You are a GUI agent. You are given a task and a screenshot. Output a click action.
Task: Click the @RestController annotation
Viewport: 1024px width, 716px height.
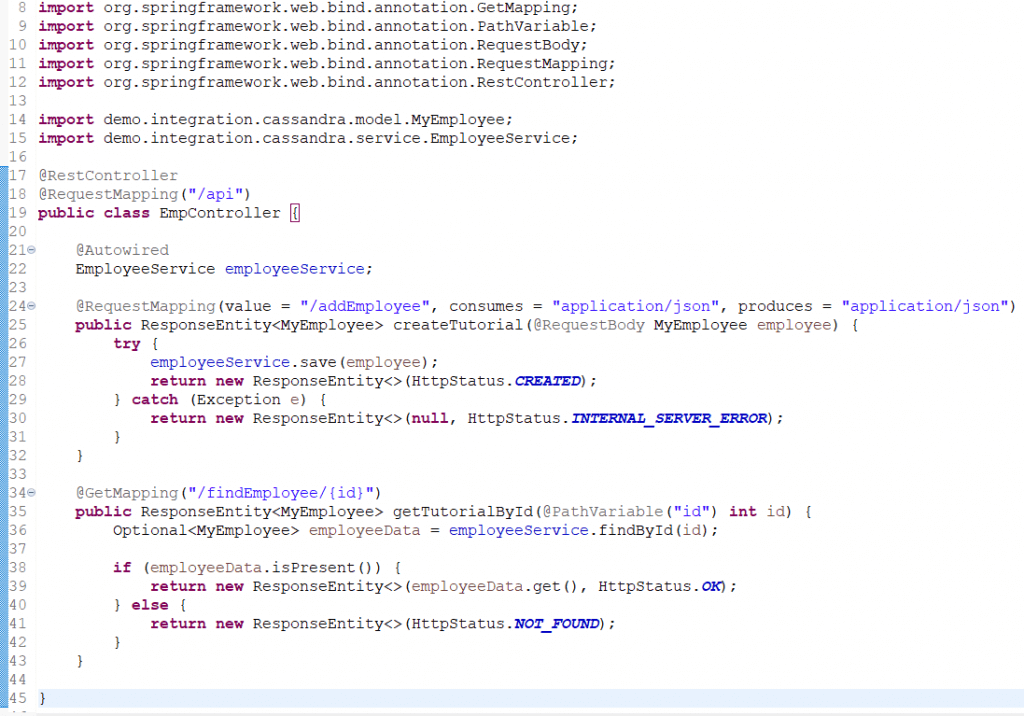[x=108, y=176]
